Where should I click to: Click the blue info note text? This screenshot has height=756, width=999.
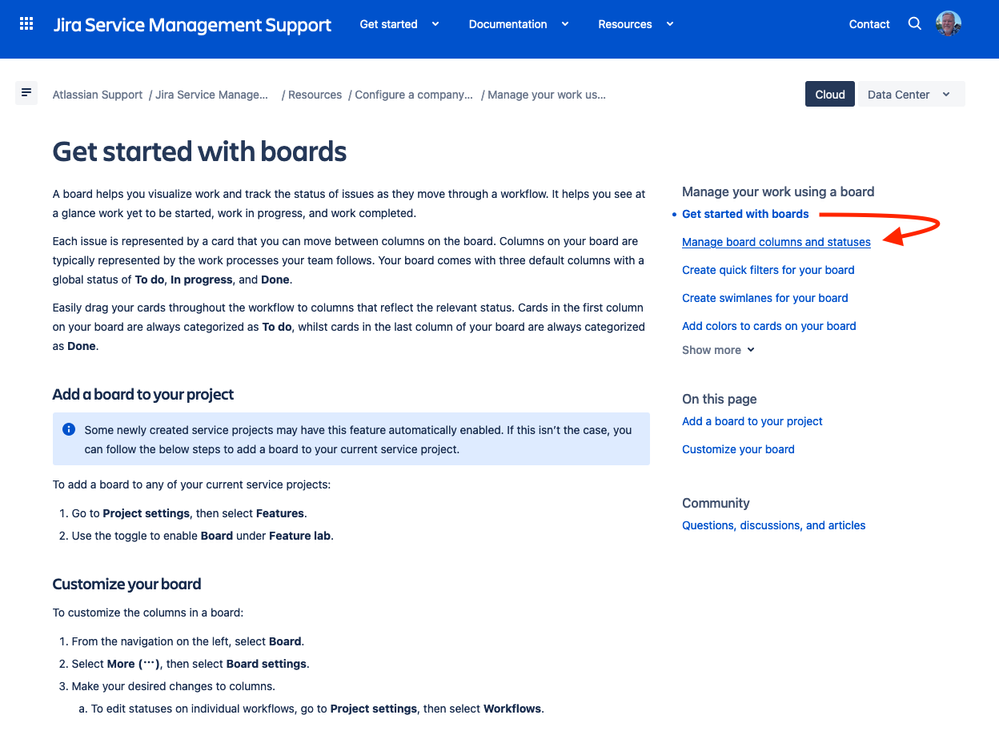tap(358, 439)
